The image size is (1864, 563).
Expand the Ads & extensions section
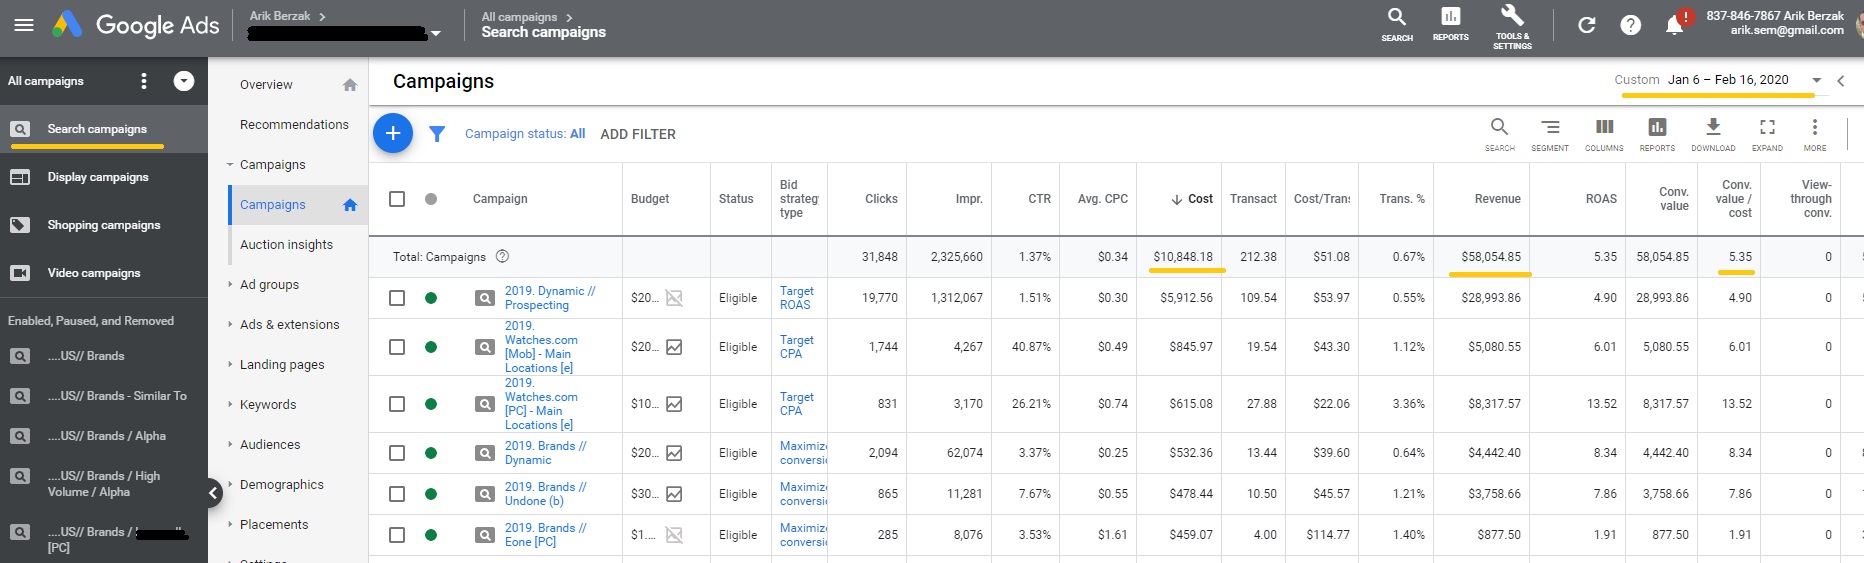pos(230,325)
